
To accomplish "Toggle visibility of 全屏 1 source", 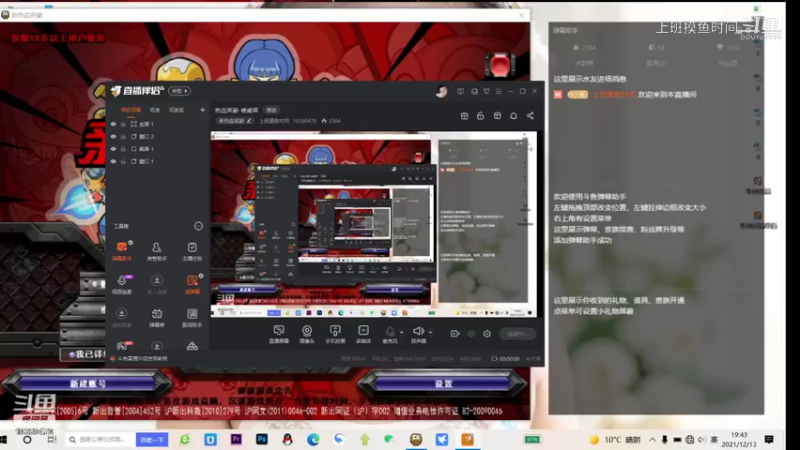I will [x=113, y=124].
